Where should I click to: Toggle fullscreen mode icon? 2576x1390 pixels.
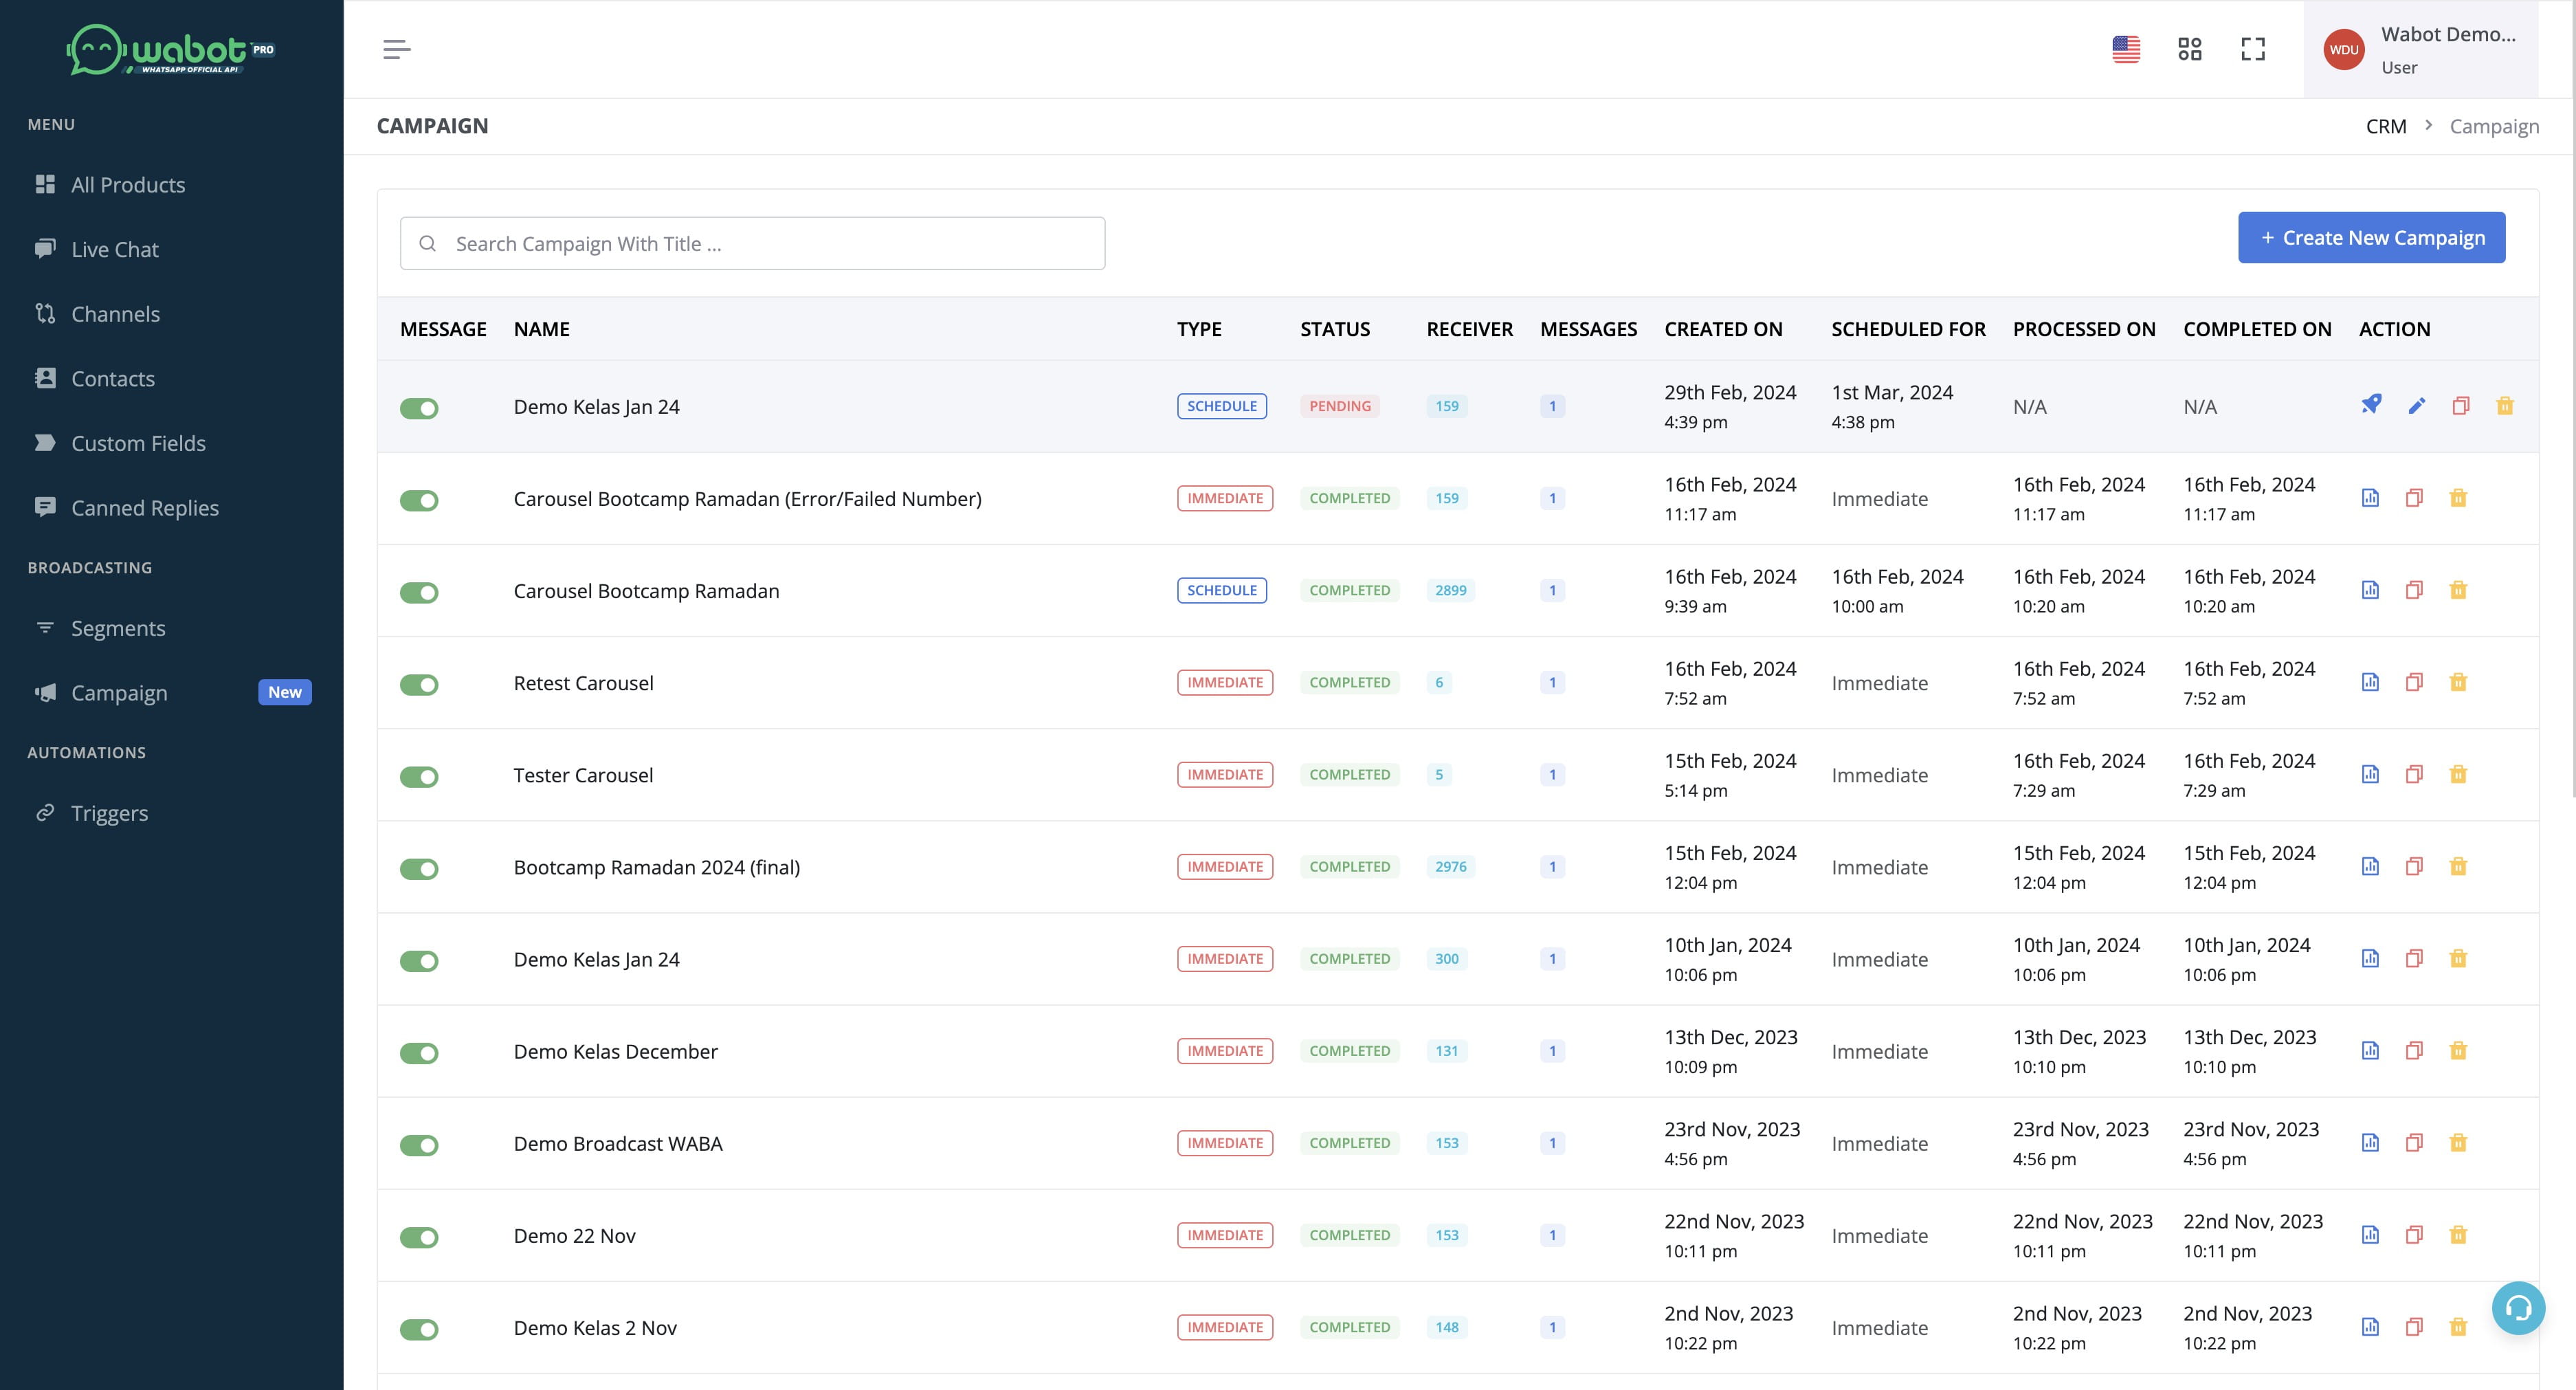(2253, 49)
